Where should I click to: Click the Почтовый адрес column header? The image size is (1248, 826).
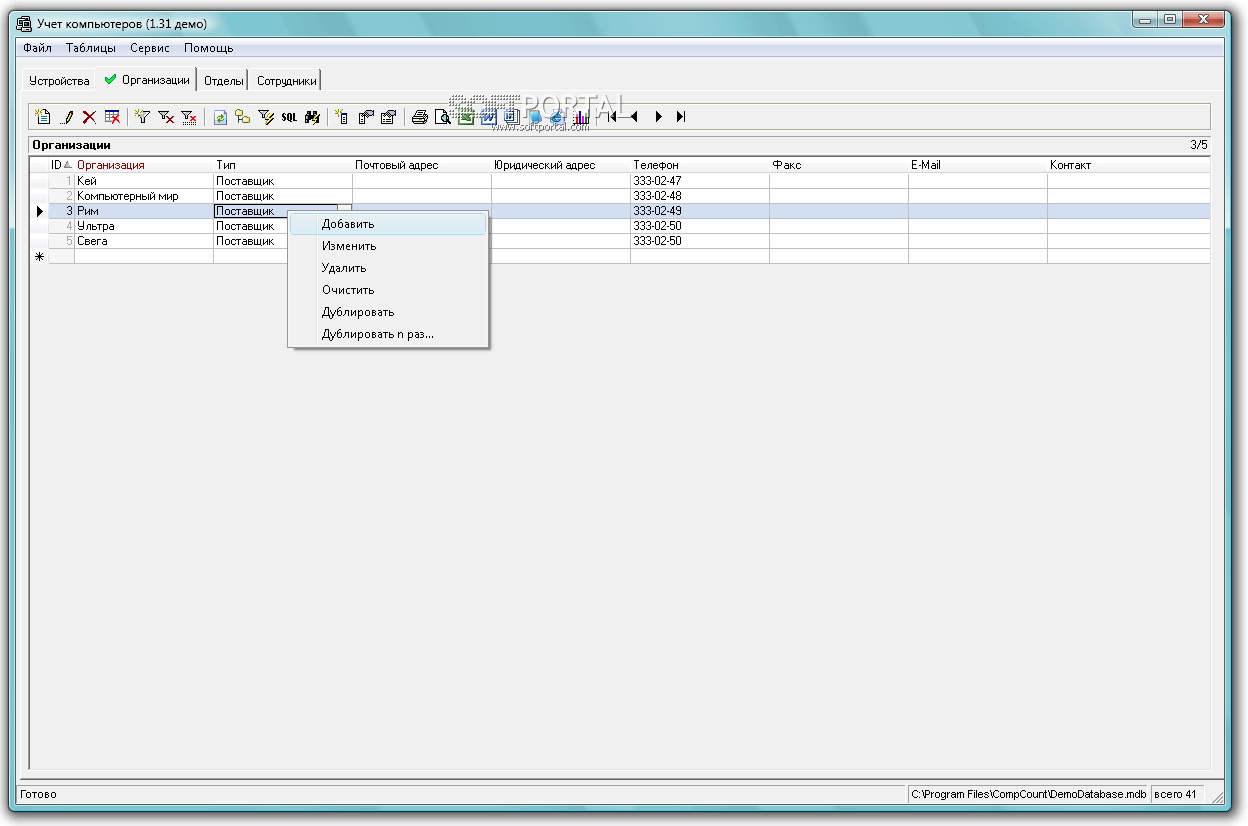tap(422, 165)
